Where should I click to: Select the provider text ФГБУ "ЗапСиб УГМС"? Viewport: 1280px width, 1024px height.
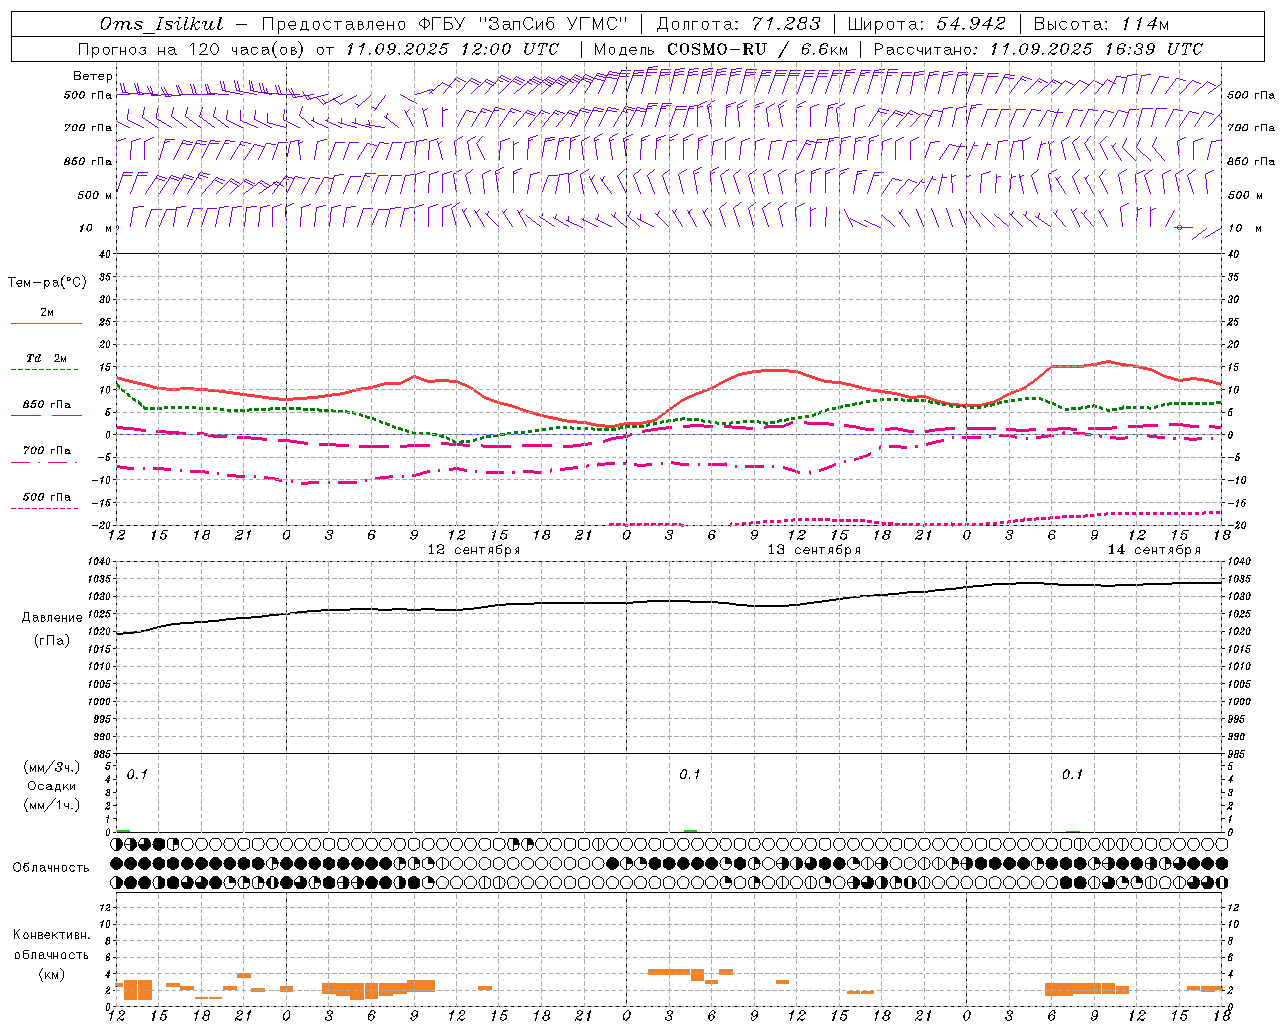[524, 24]
